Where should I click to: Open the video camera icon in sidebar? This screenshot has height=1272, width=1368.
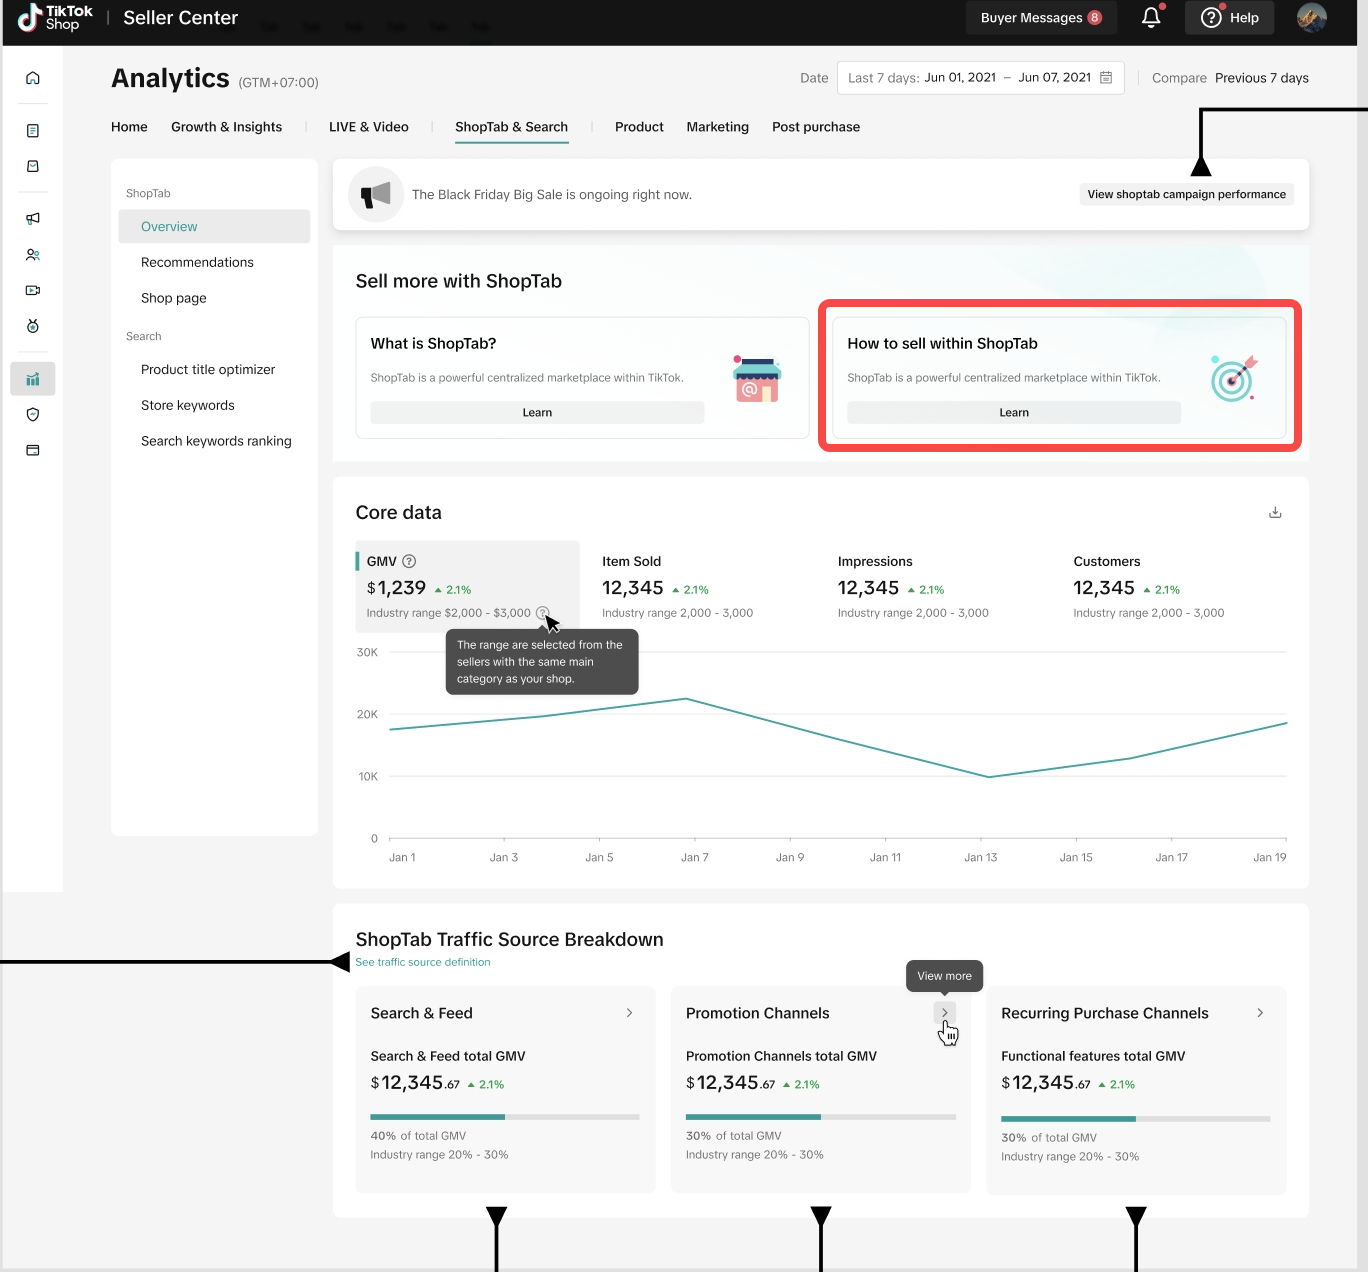coord(33,290)
